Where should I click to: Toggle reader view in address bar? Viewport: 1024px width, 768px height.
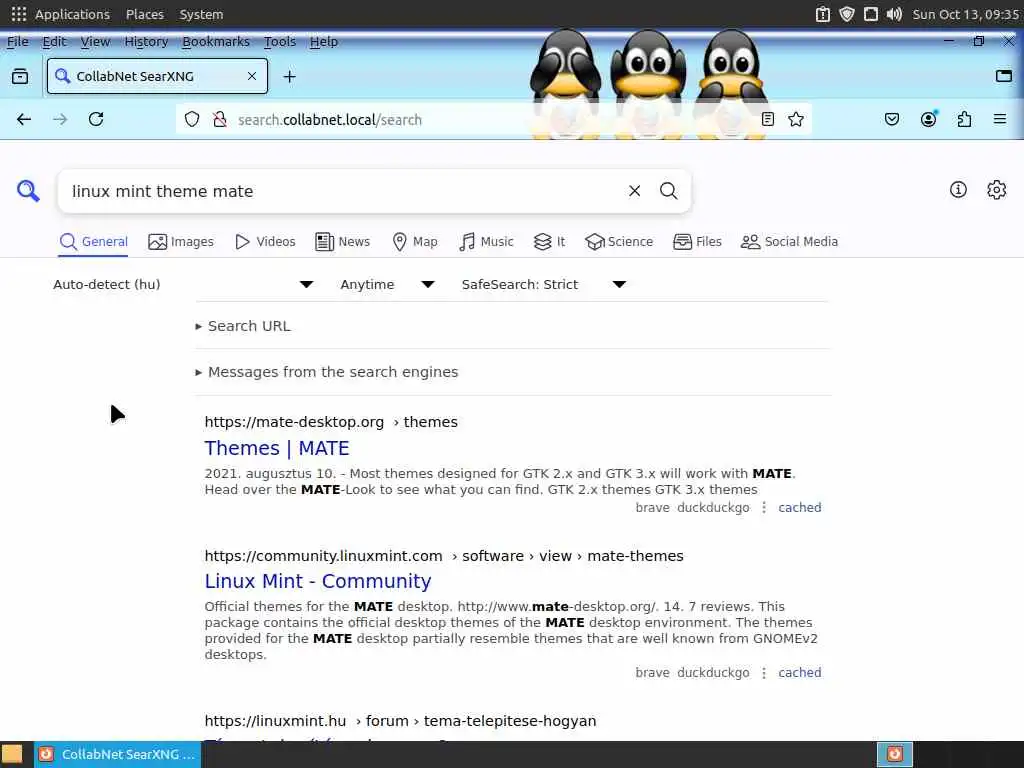(x=768, y=120)
